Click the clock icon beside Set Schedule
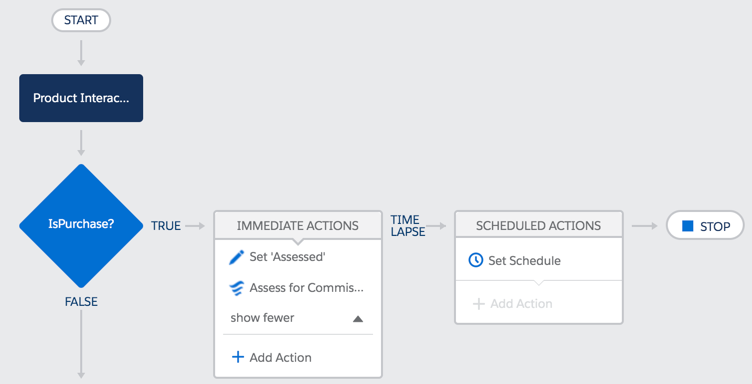Image resolution: width=752 pixels, height=384 pixels. 475,260
